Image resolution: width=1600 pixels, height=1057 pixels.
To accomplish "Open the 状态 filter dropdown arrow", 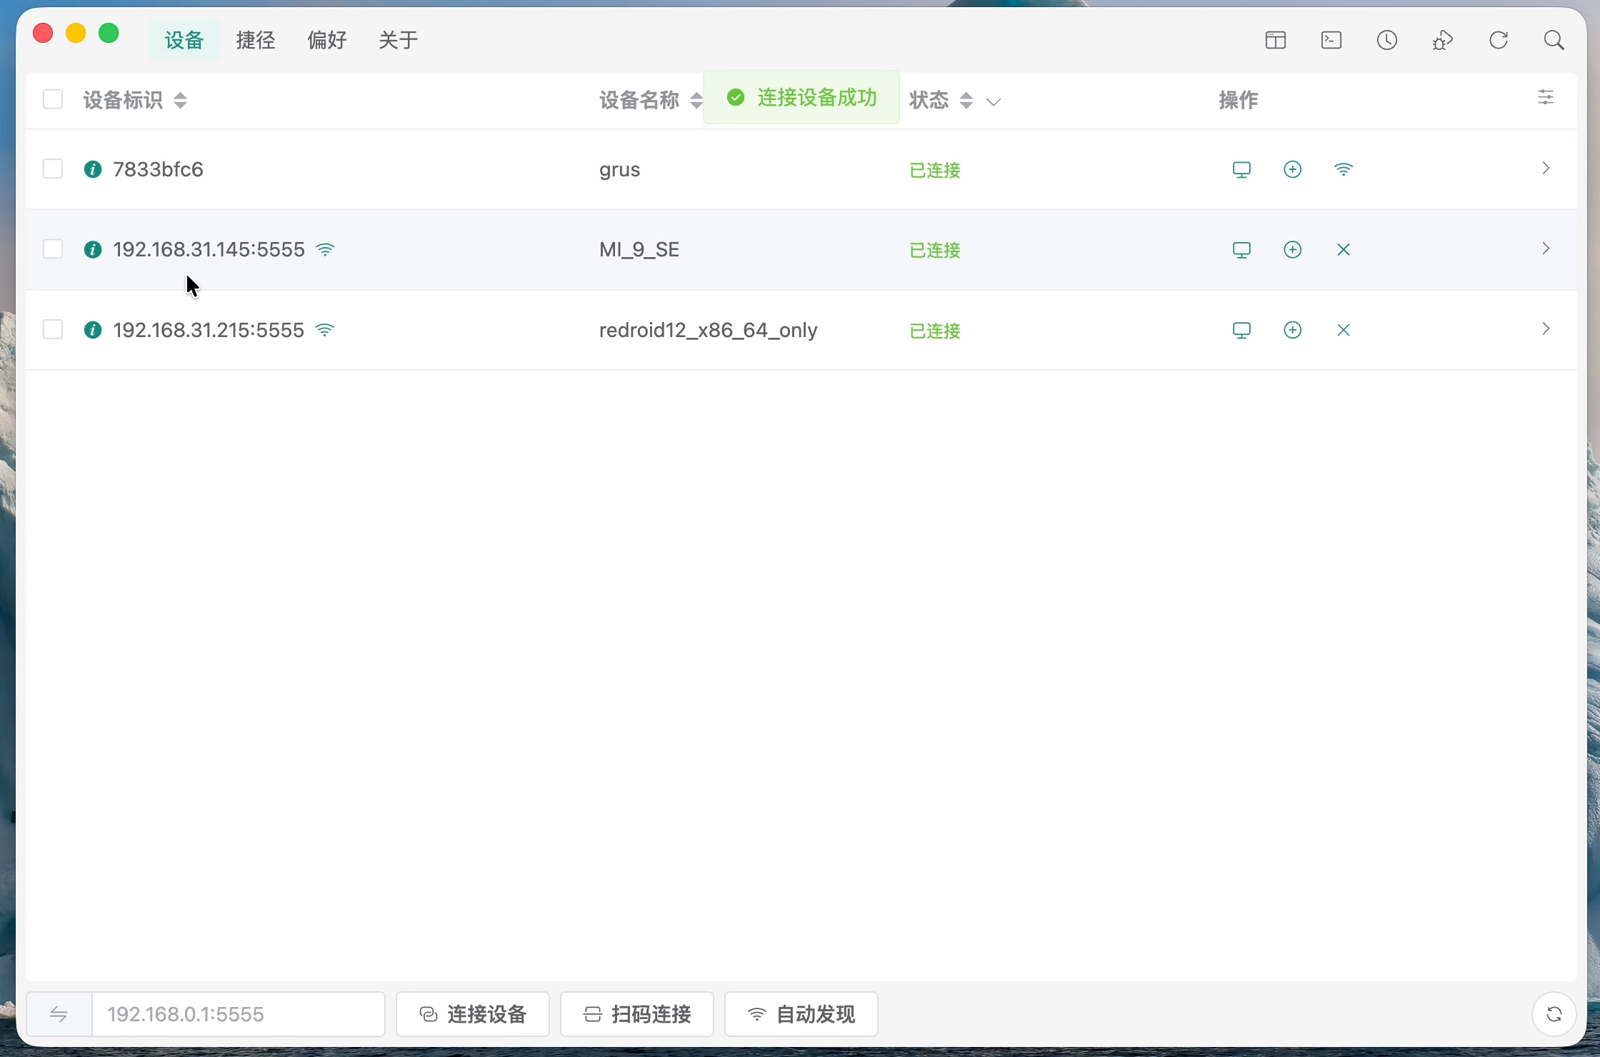I will tap(993, 101).
